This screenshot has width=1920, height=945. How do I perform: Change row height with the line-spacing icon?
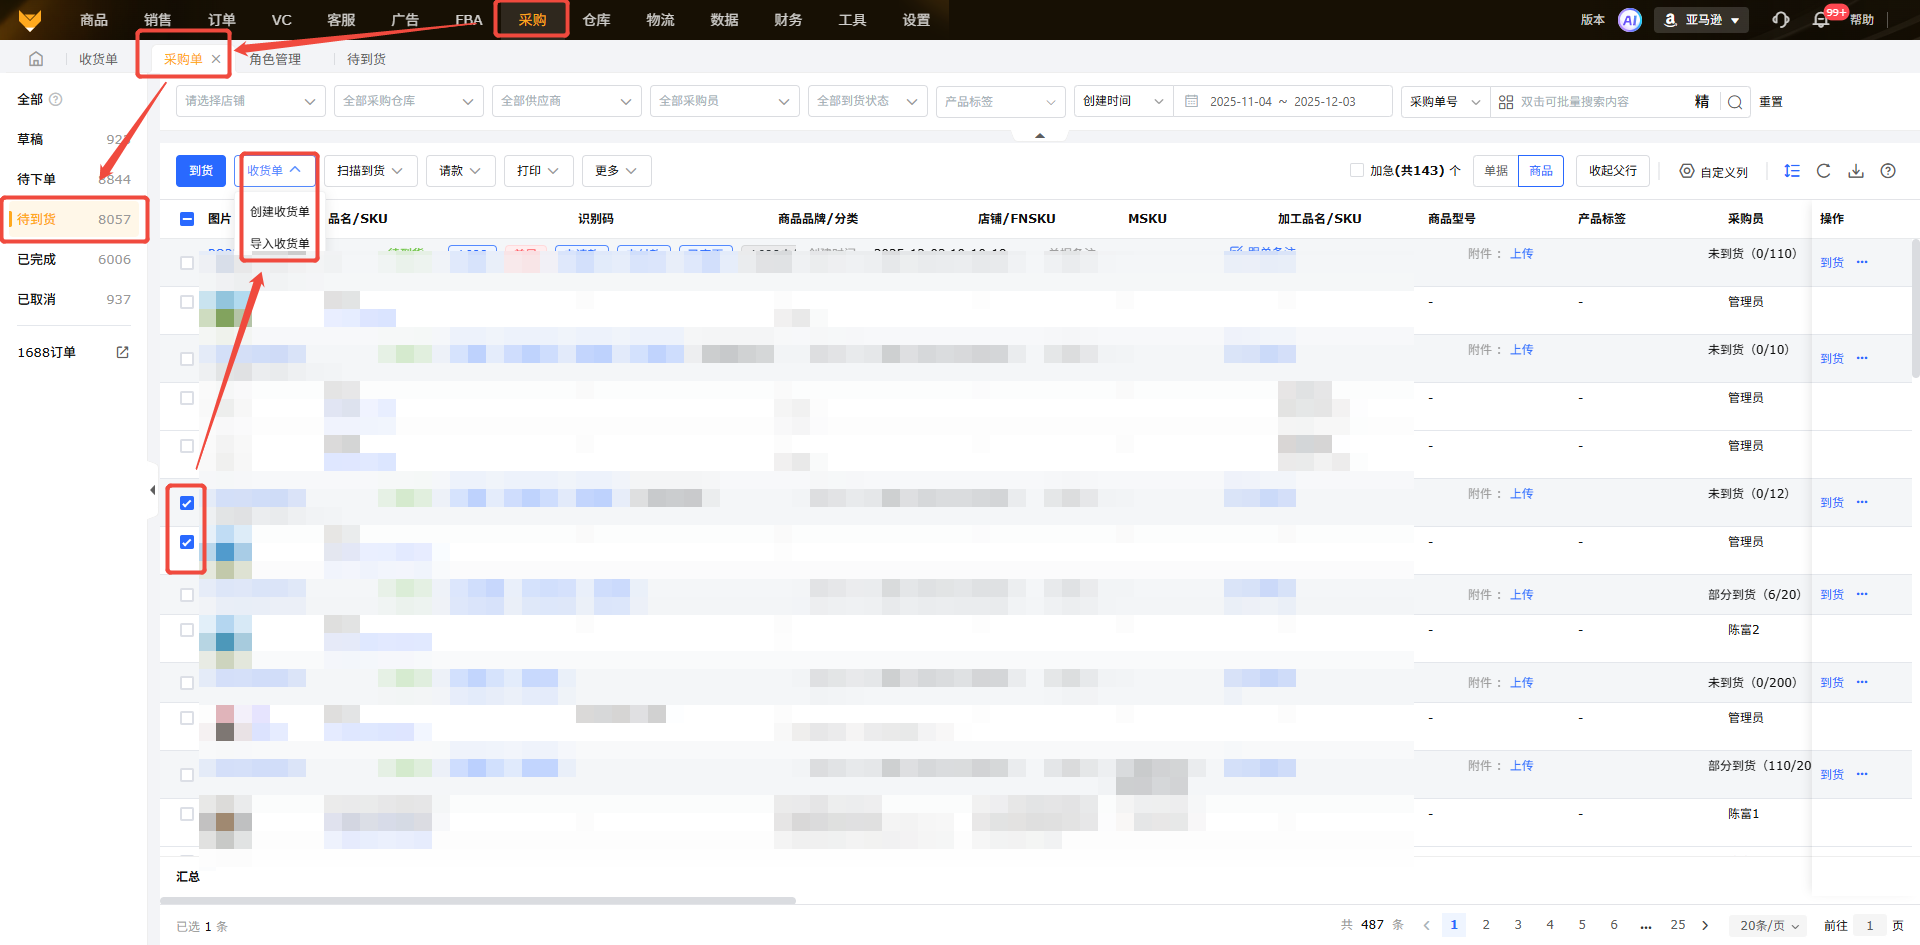(x=1792, y=171)
